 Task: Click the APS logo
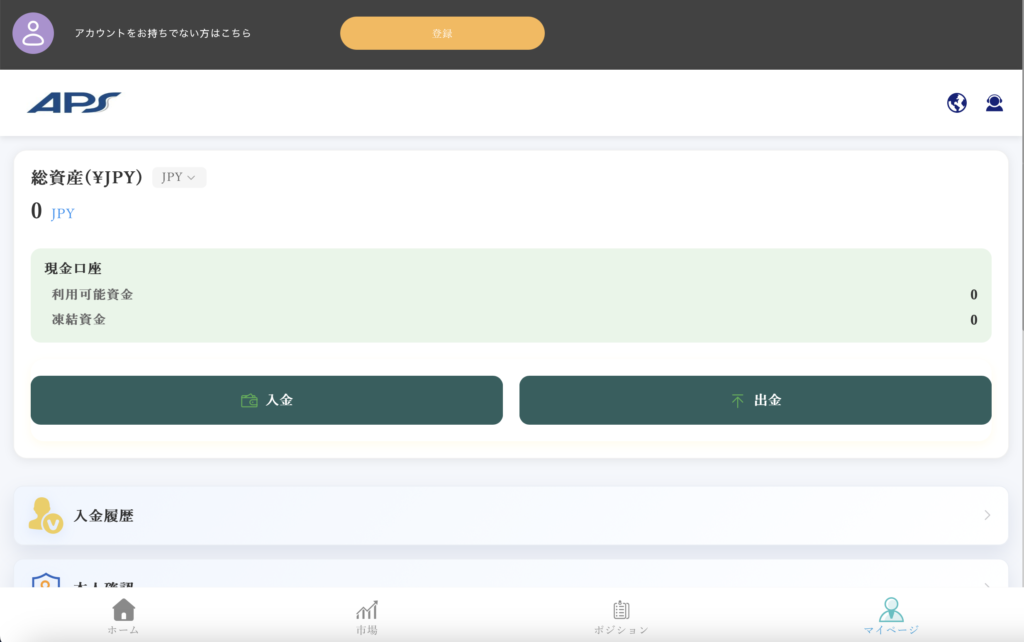(74, 103)
